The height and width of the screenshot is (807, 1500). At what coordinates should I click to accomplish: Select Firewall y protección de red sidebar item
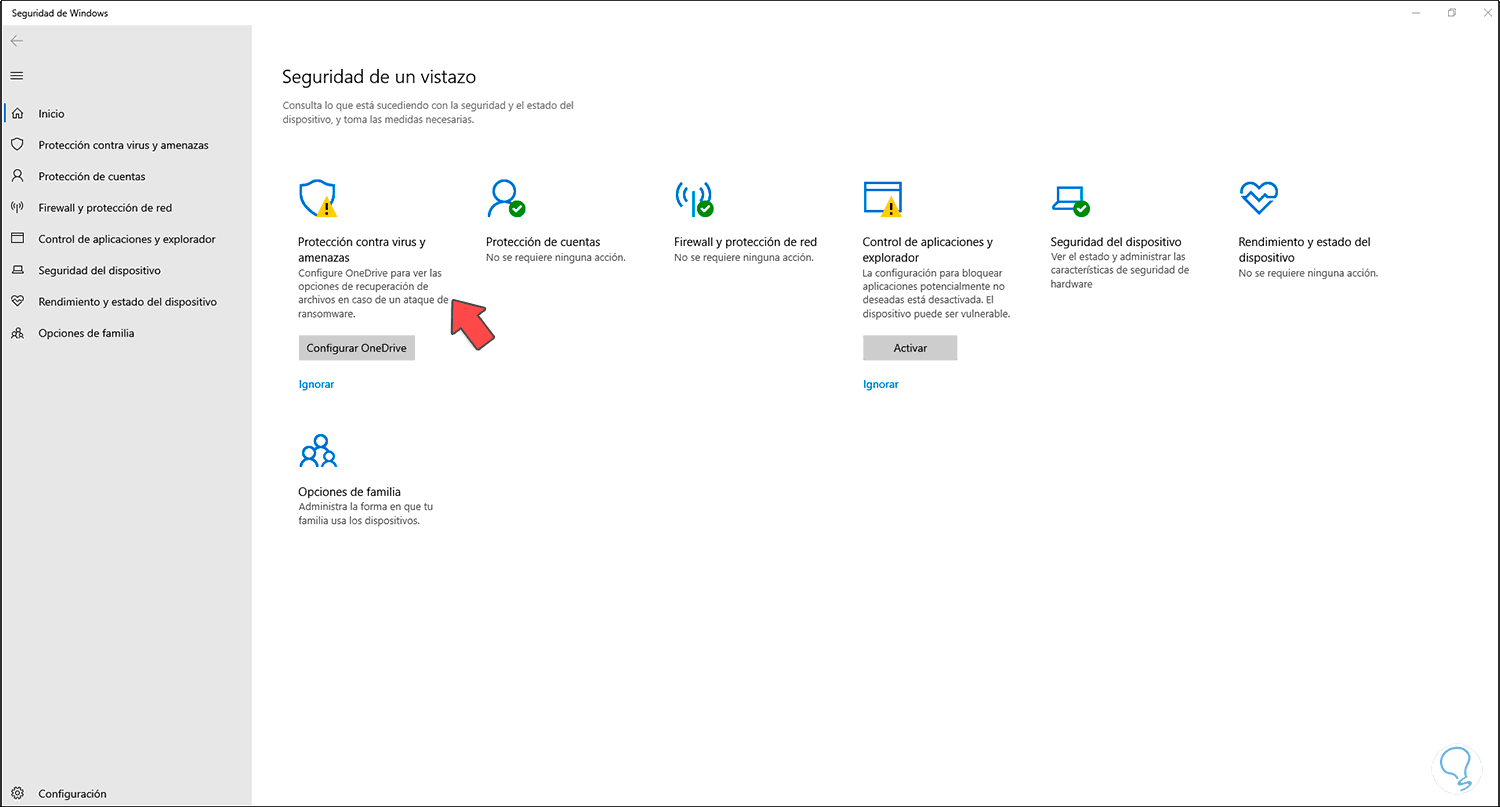click(105, 208)
